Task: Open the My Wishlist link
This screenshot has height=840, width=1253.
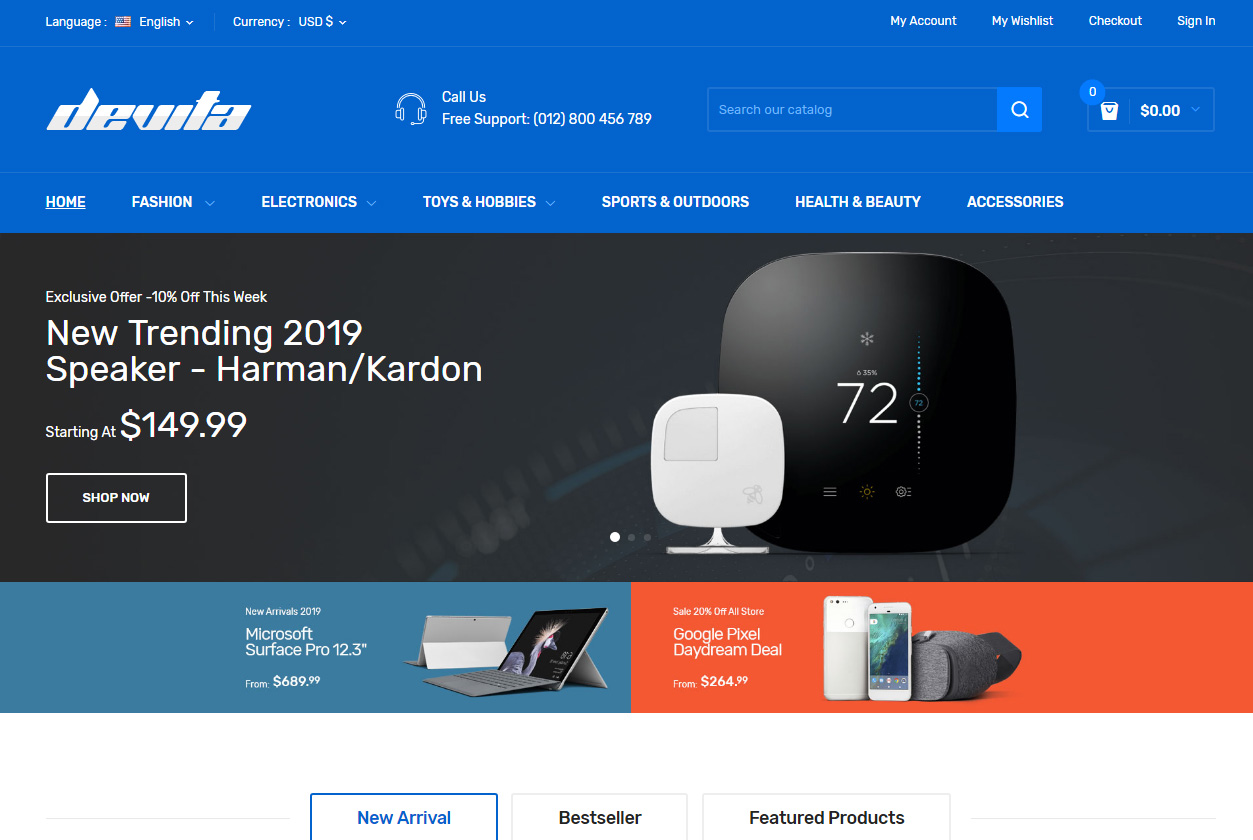Action: [x=1022, y=21]
